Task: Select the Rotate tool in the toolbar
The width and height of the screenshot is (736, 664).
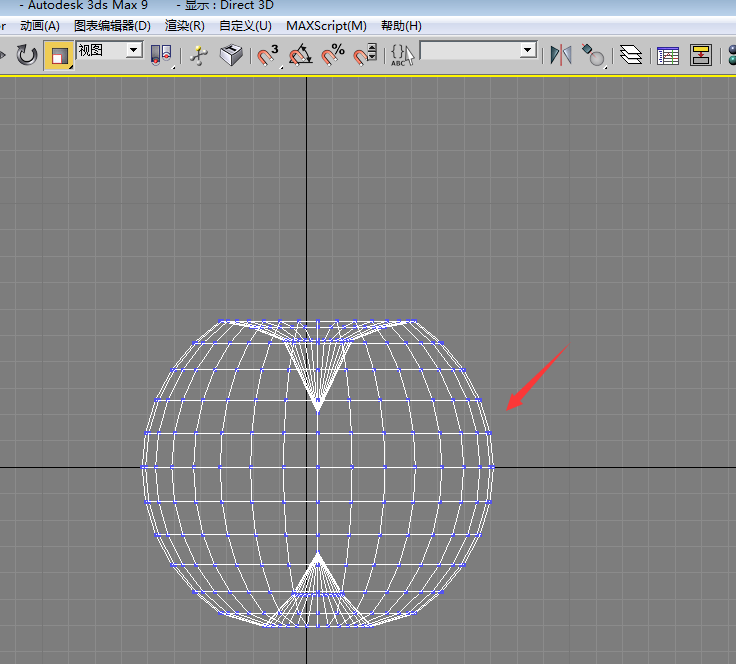Action: click(27, 55)
